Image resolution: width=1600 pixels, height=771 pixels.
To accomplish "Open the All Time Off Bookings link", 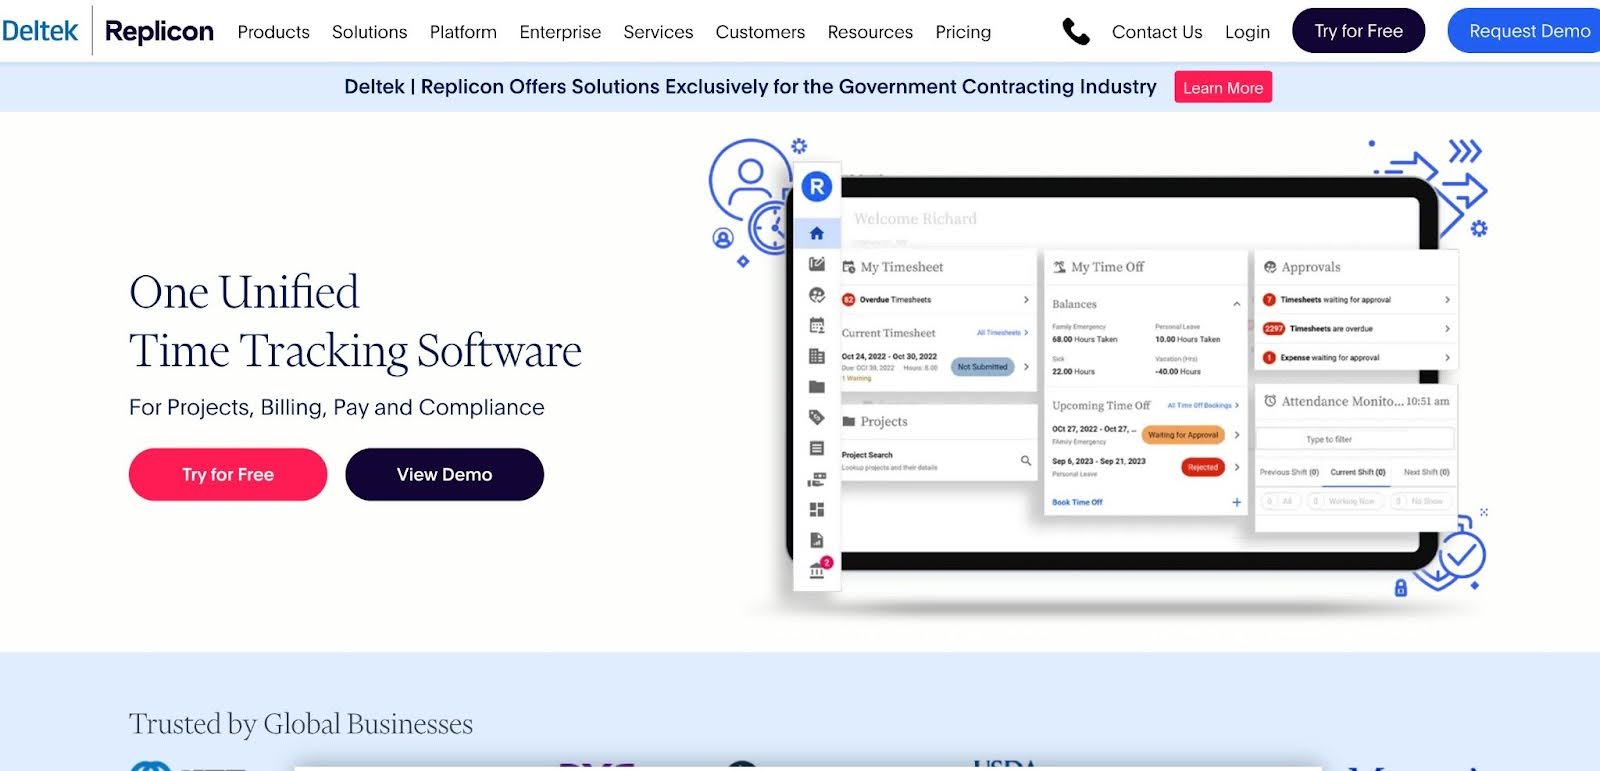I will 1203,405.
